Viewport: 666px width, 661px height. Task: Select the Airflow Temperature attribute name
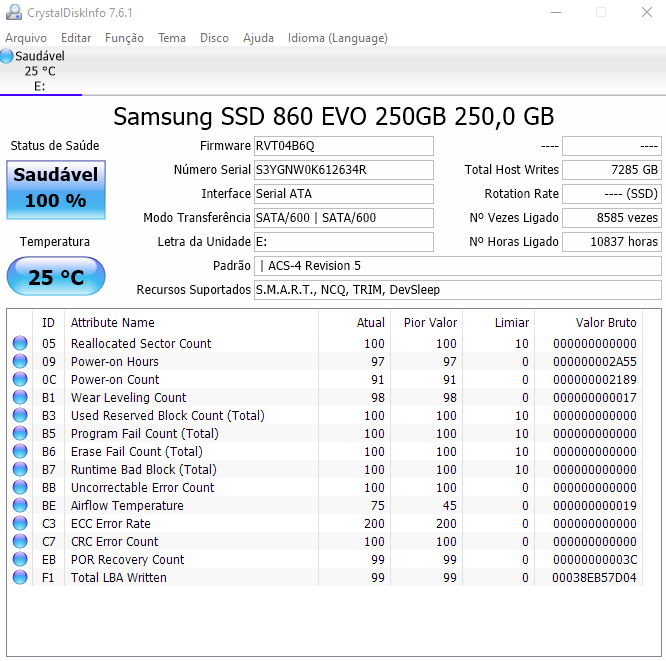point(127,506)
